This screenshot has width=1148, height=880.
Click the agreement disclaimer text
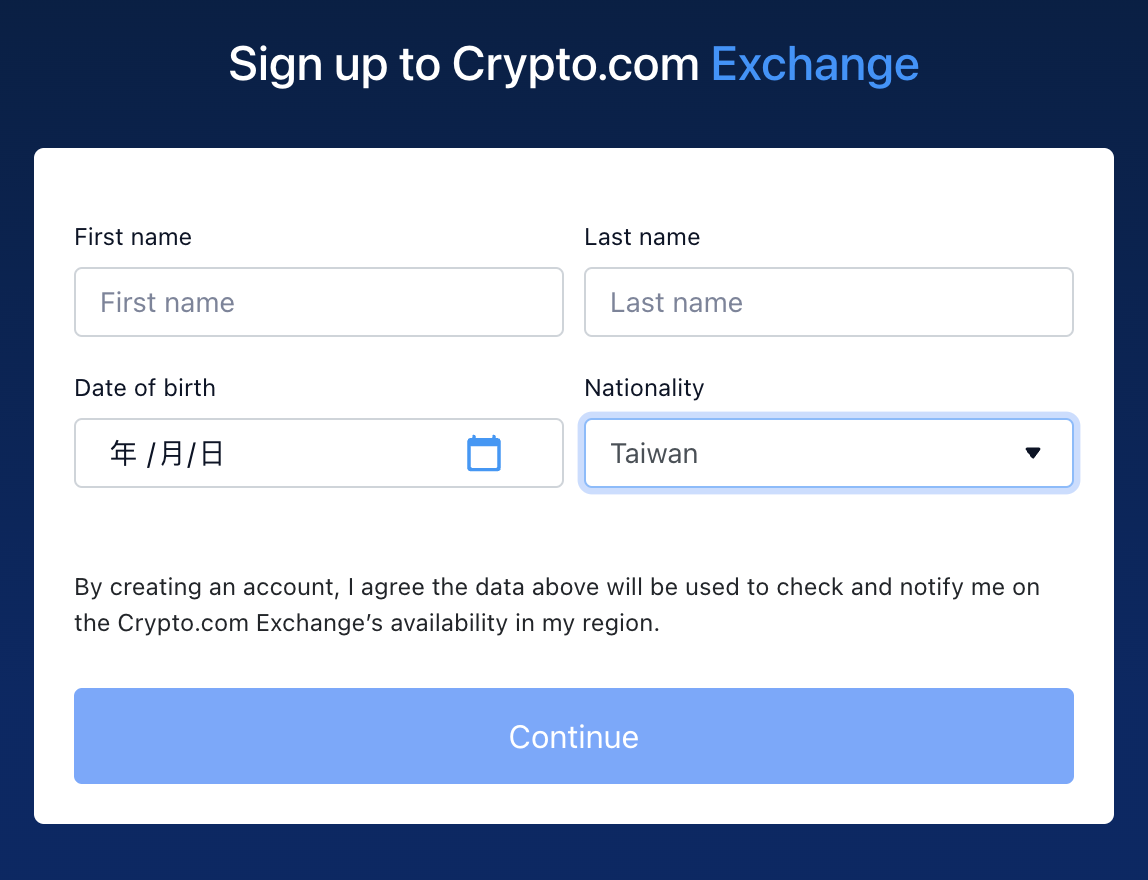[x=556, y=604]
